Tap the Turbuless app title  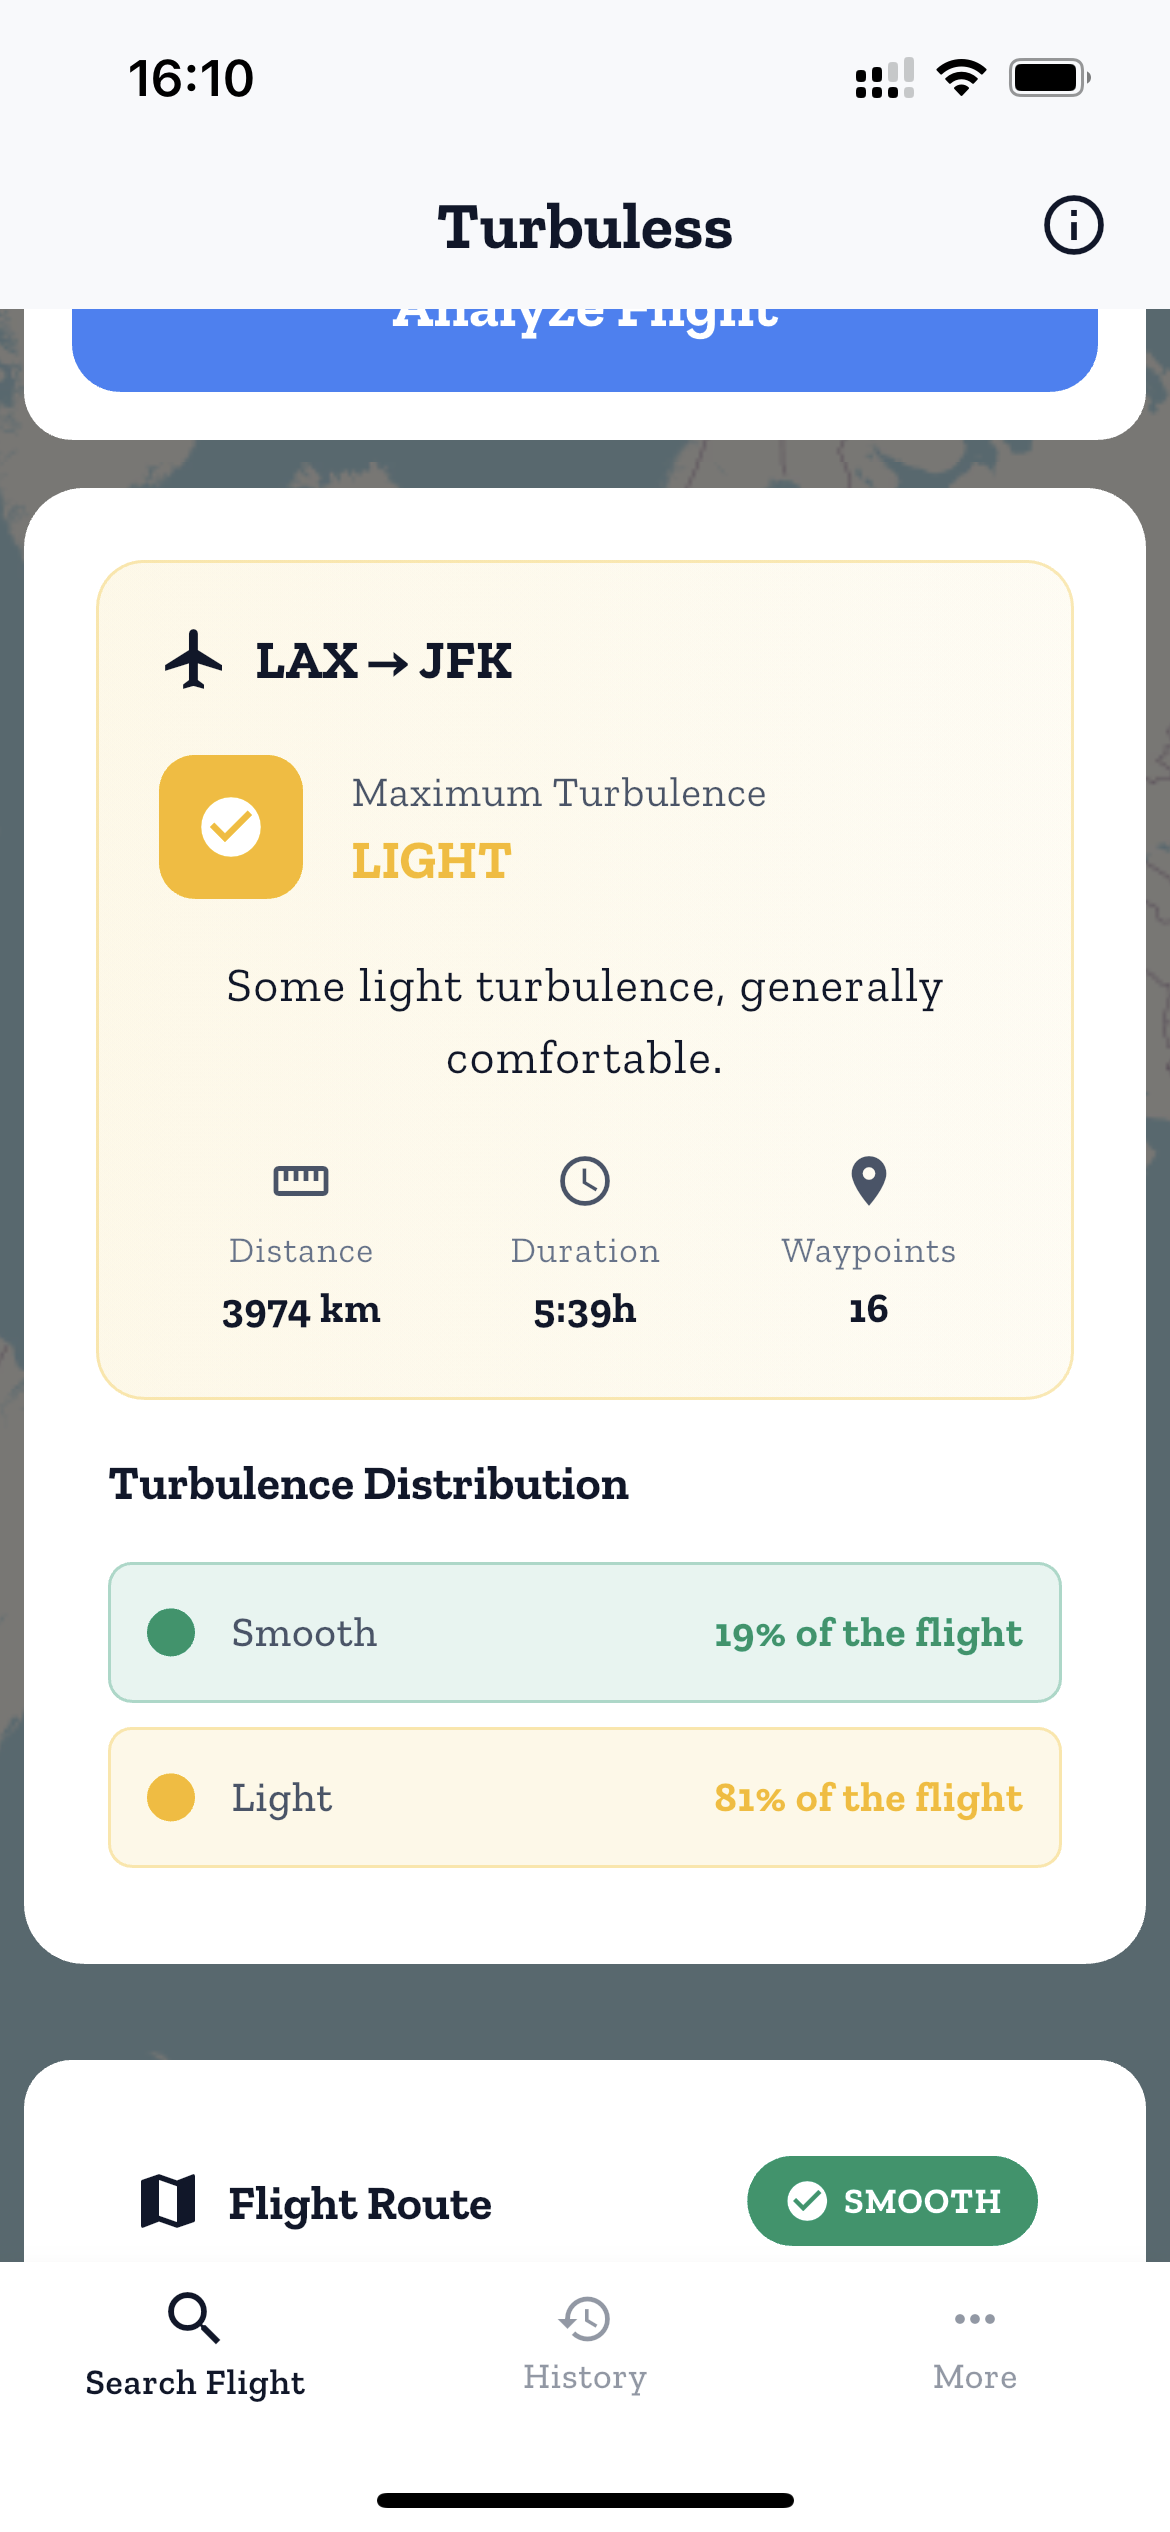(585, 227)
